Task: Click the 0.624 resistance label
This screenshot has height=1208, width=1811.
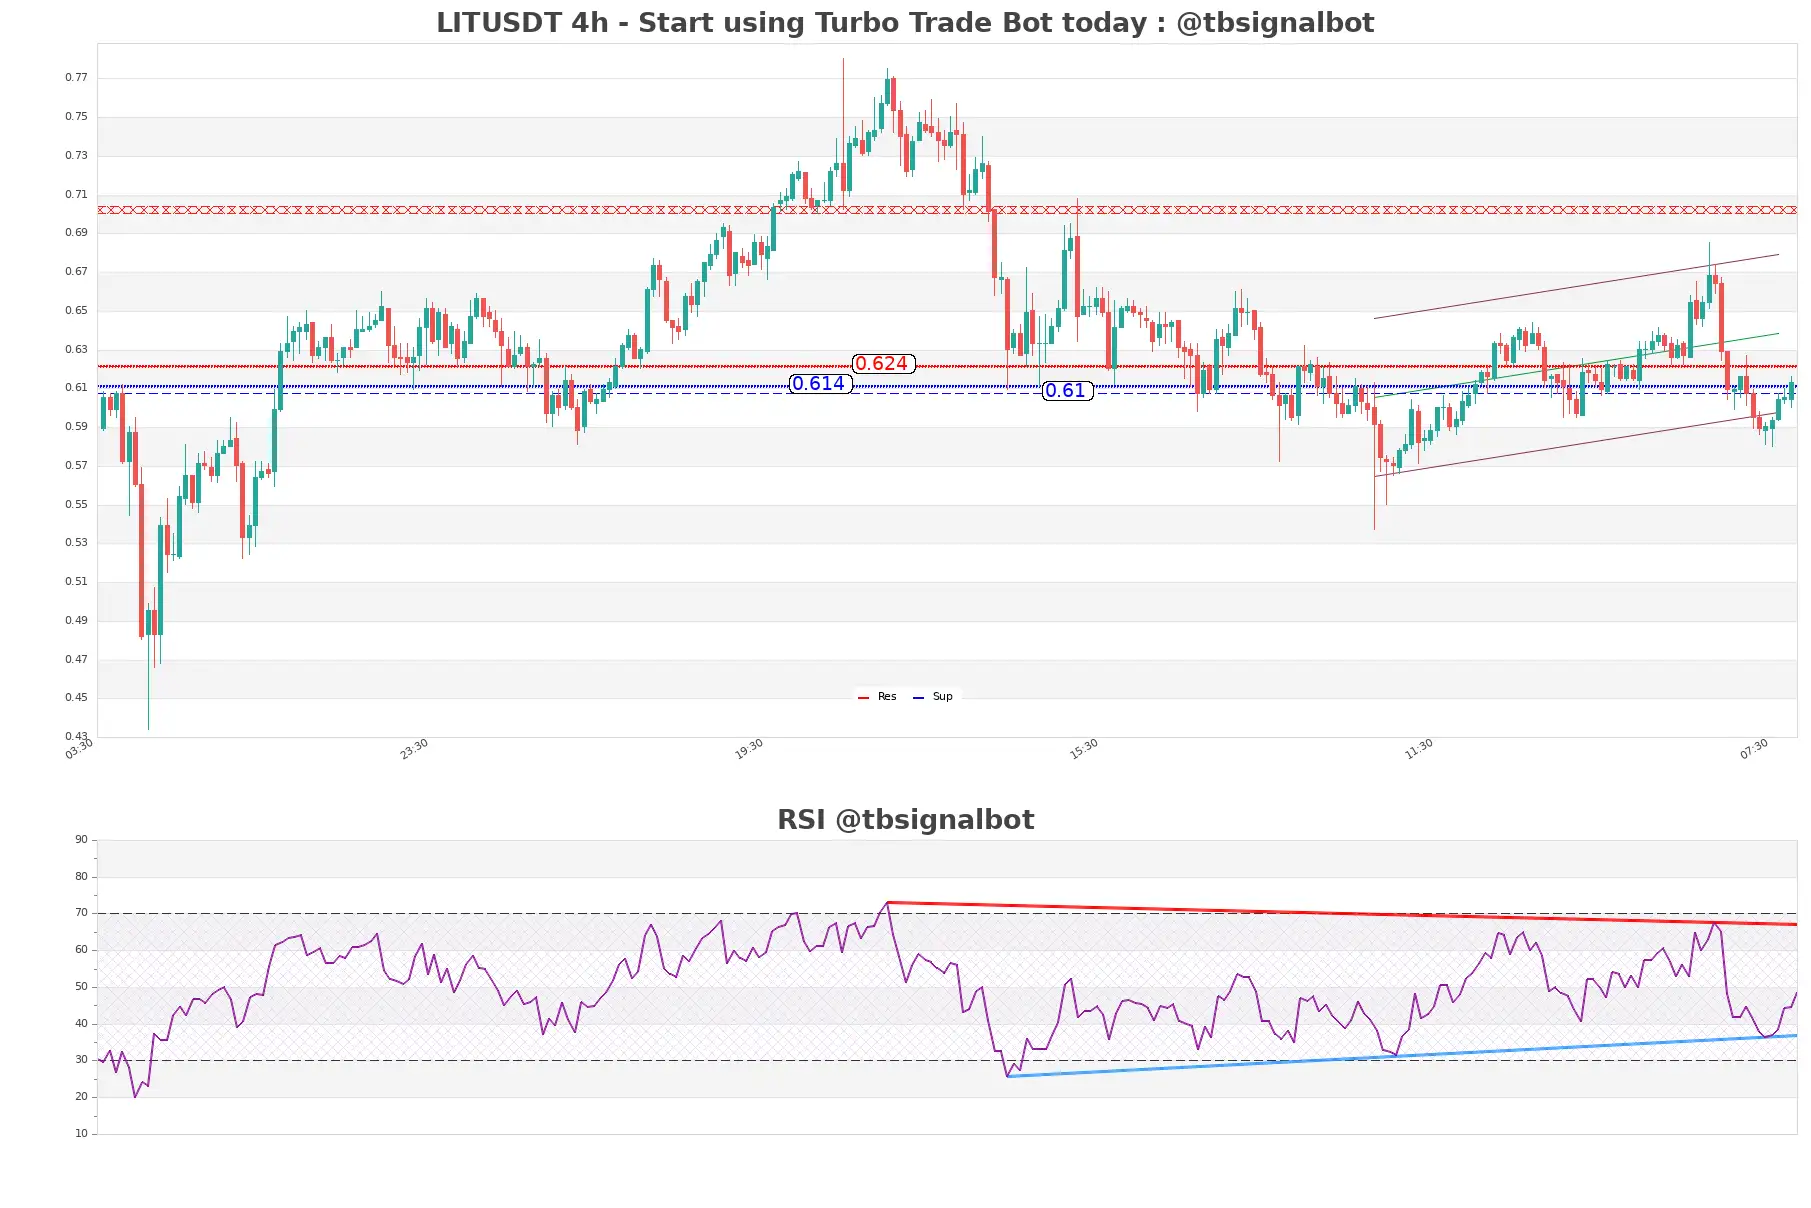Action: (883, 364)
